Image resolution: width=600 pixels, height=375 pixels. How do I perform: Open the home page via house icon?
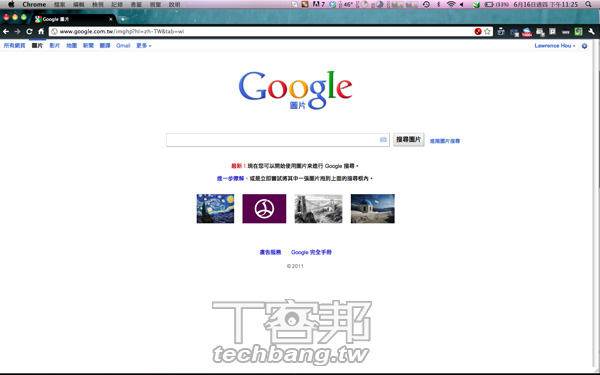[41, 31]
